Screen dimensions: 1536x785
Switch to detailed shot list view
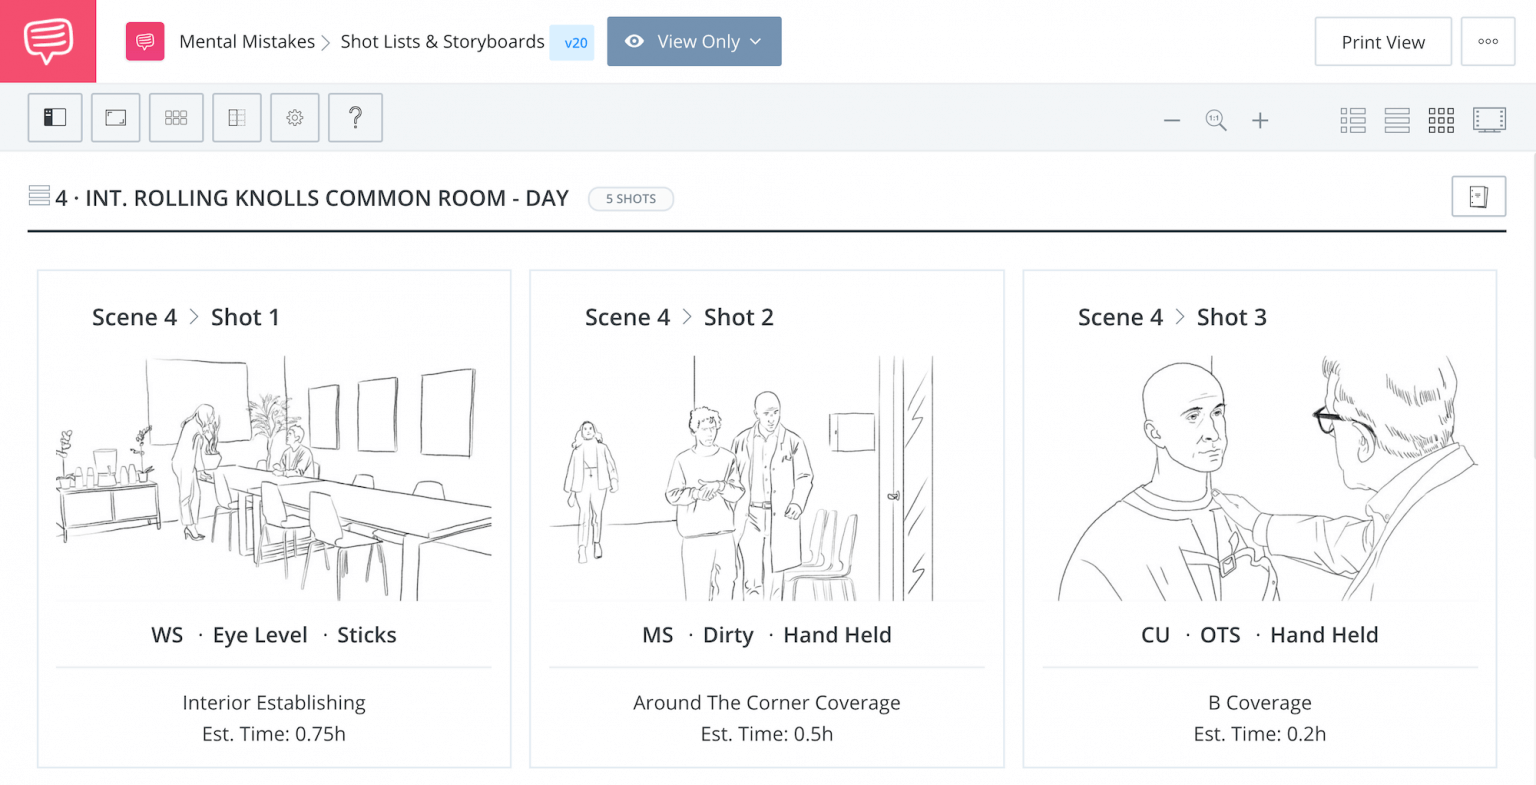click(x=1353, y=121)
